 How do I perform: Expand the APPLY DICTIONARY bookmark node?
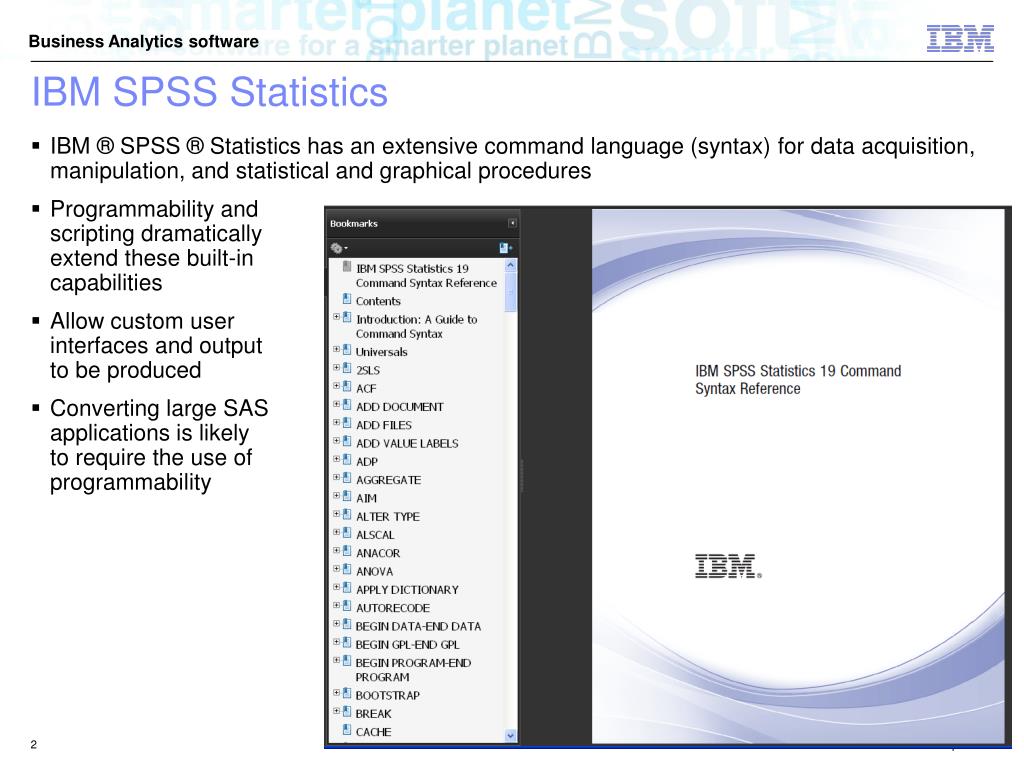coord(336,587)
